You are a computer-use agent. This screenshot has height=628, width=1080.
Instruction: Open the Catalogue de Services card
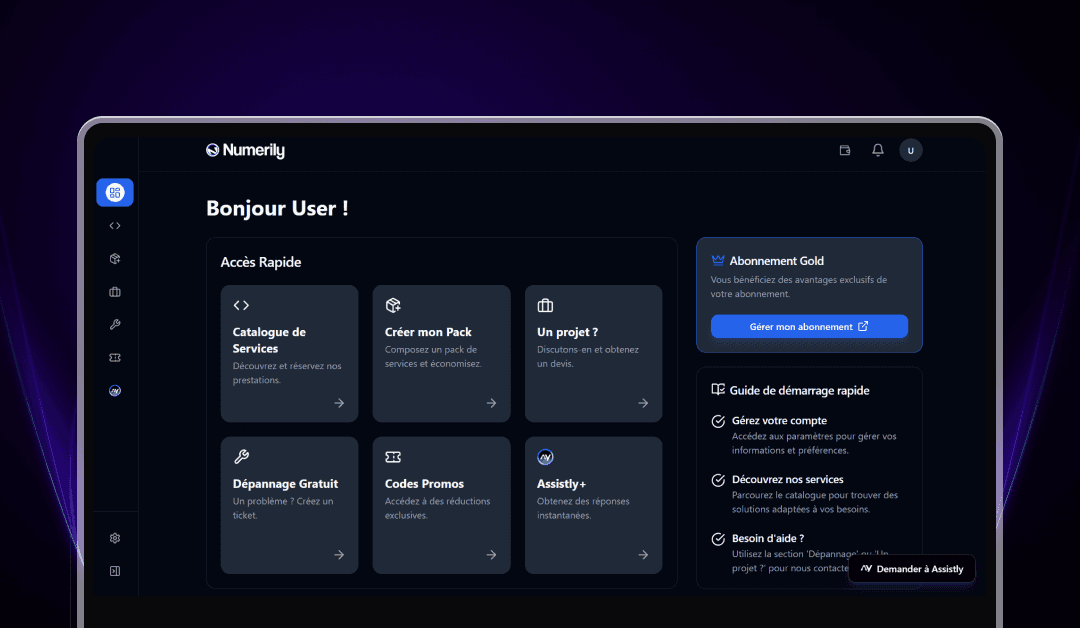289,353
